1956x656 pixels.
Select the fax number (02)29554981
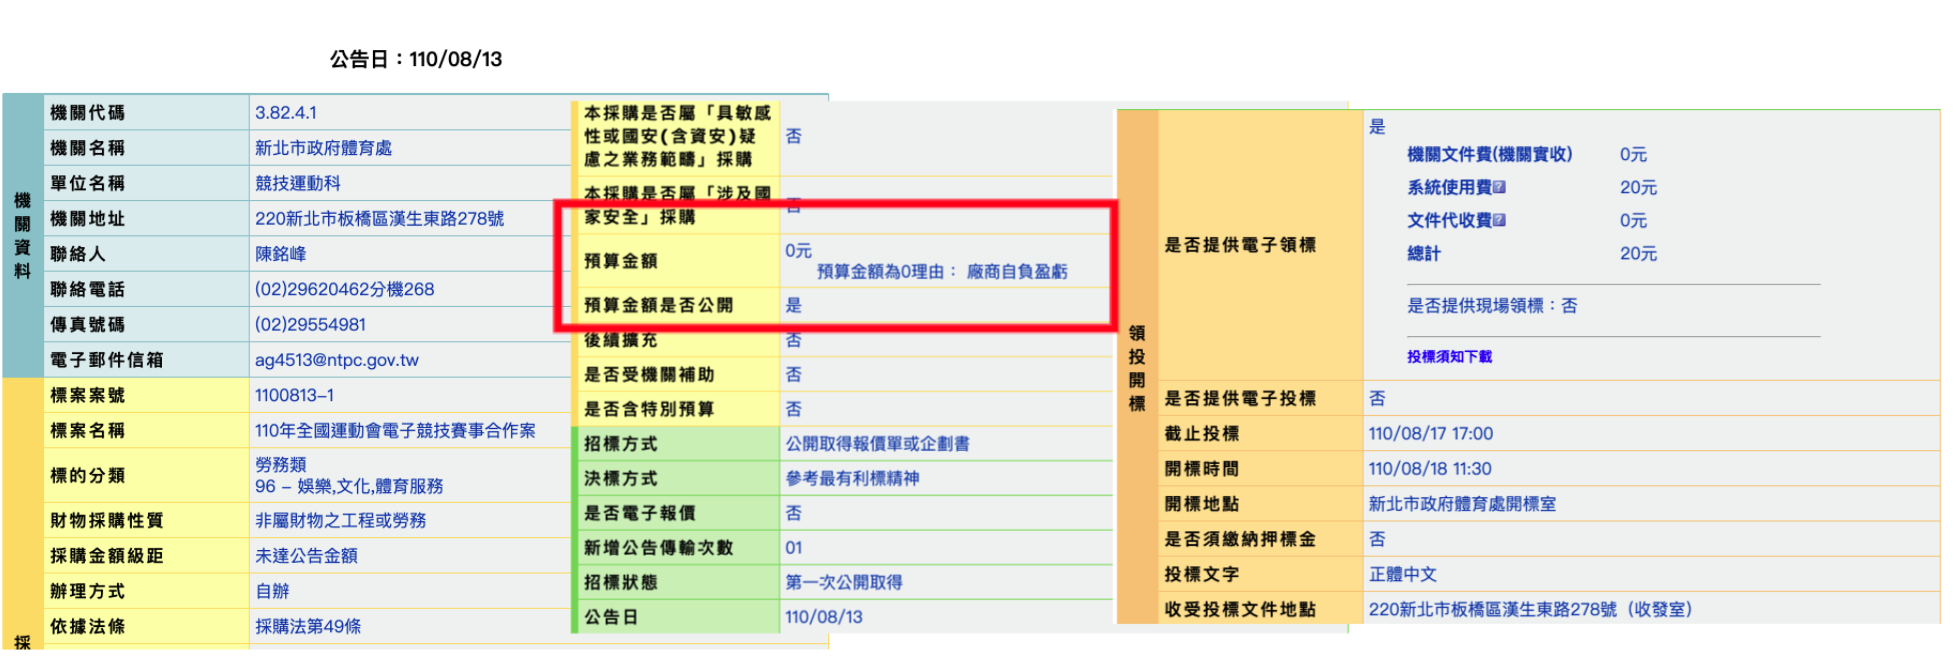tap(310, 324)
